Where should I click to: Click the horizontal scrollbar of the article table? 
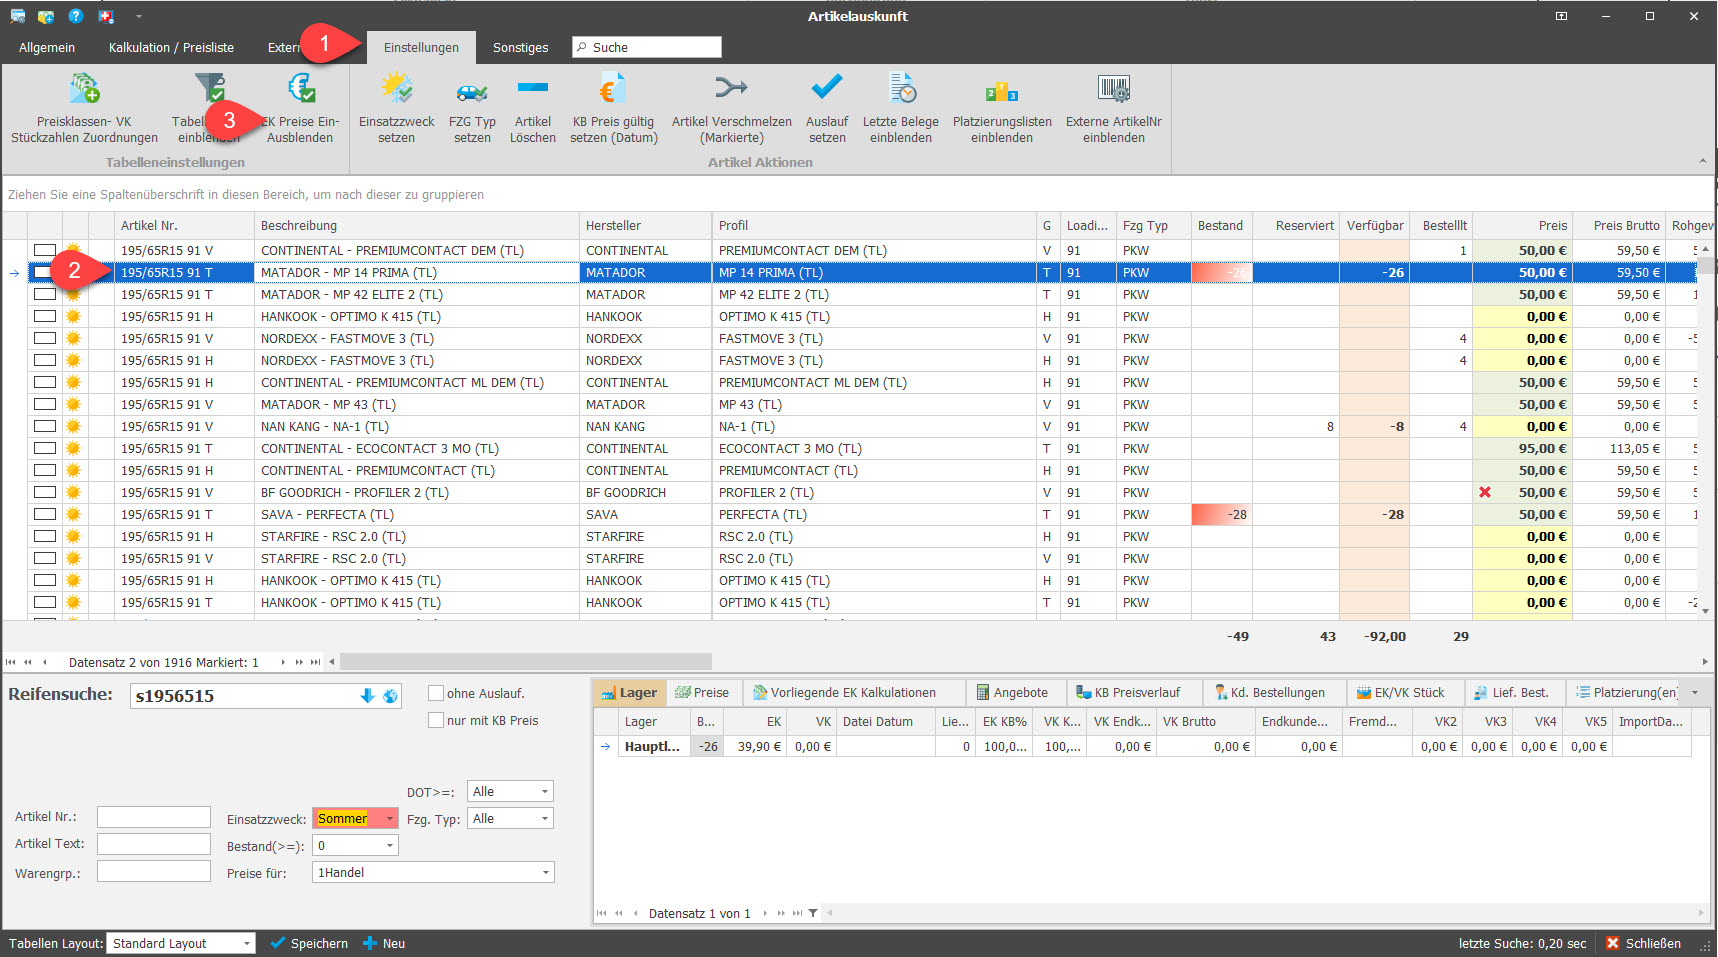tap(526, 662)
